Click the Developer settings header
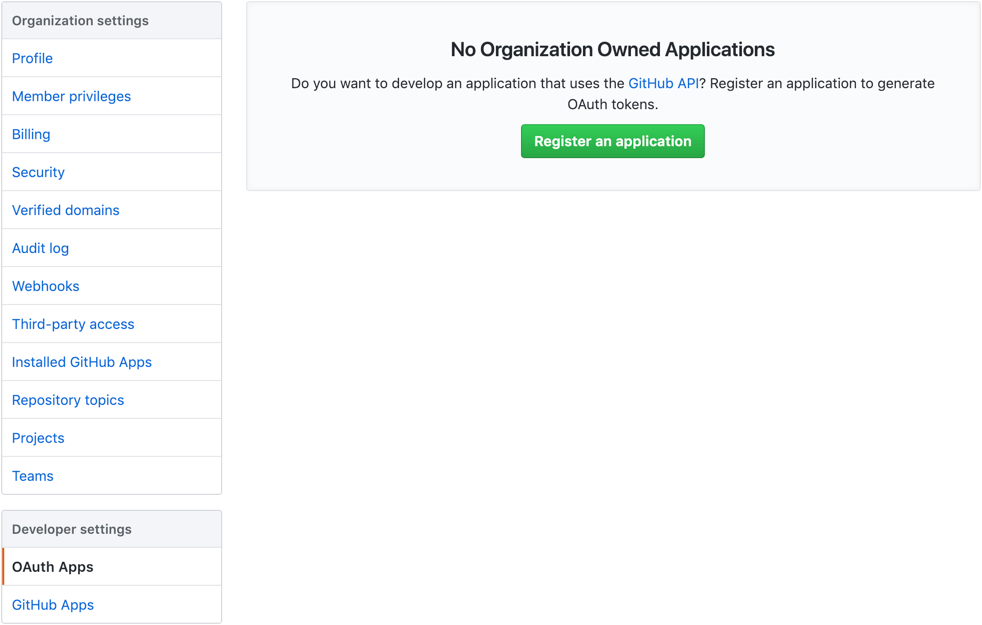The width and height of the screenshot is (982, 625). click(72, 528)
